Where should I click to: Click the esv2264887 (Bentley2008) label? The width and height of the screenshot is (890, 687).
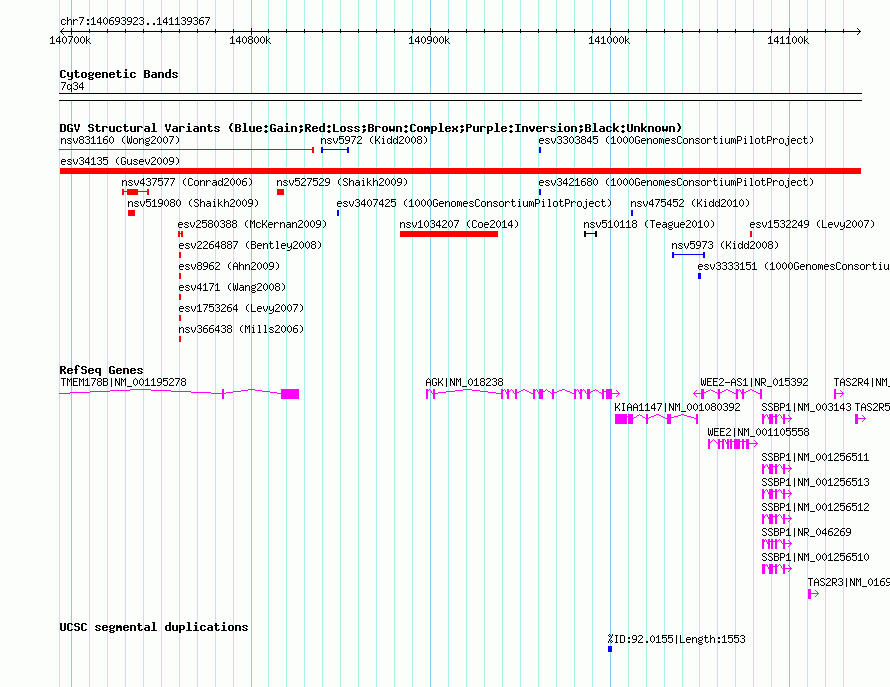(250, 245)
